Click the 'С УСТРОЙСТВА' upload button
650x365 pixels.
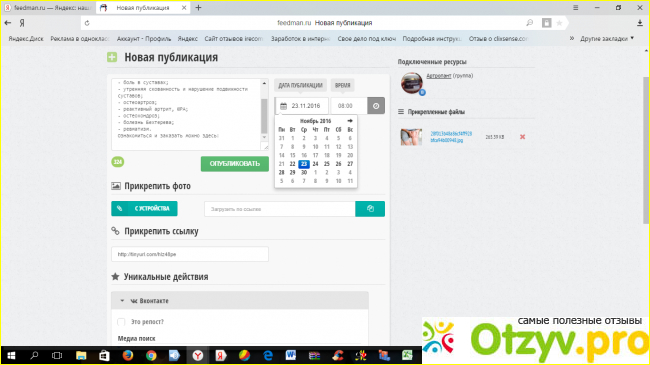coord(144,209)
